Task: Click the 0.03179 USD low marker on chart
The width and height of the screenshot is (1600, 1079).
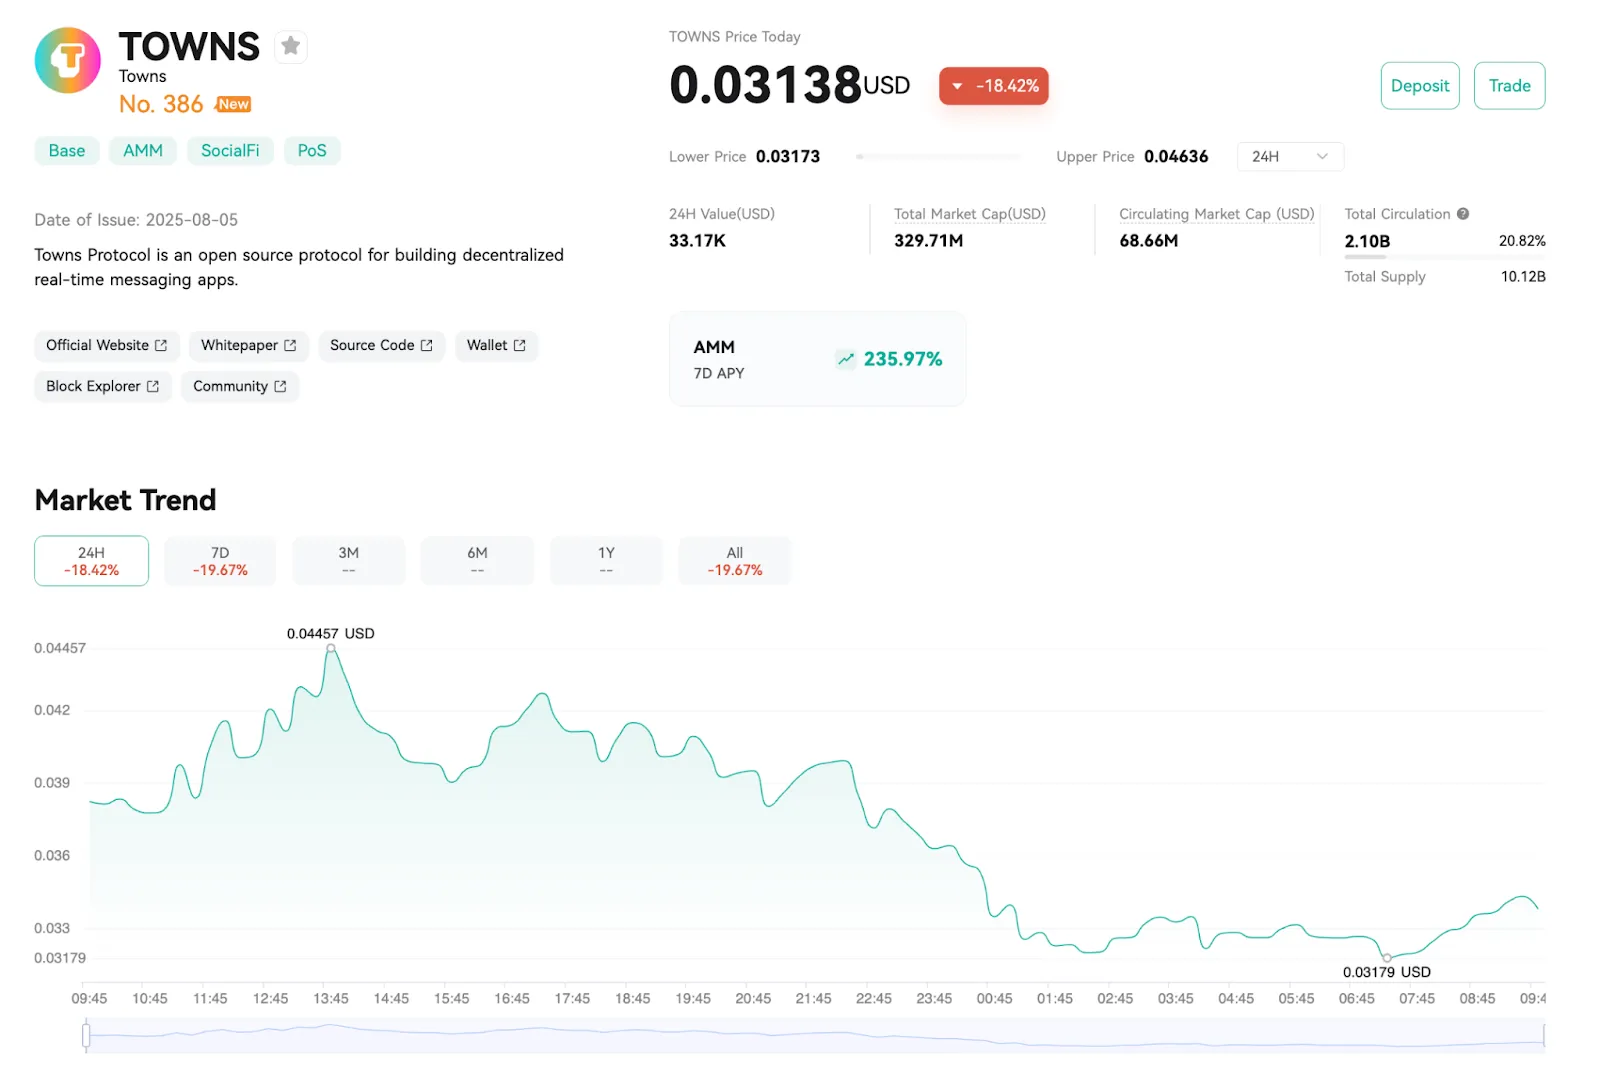Action: [1387, 957]
